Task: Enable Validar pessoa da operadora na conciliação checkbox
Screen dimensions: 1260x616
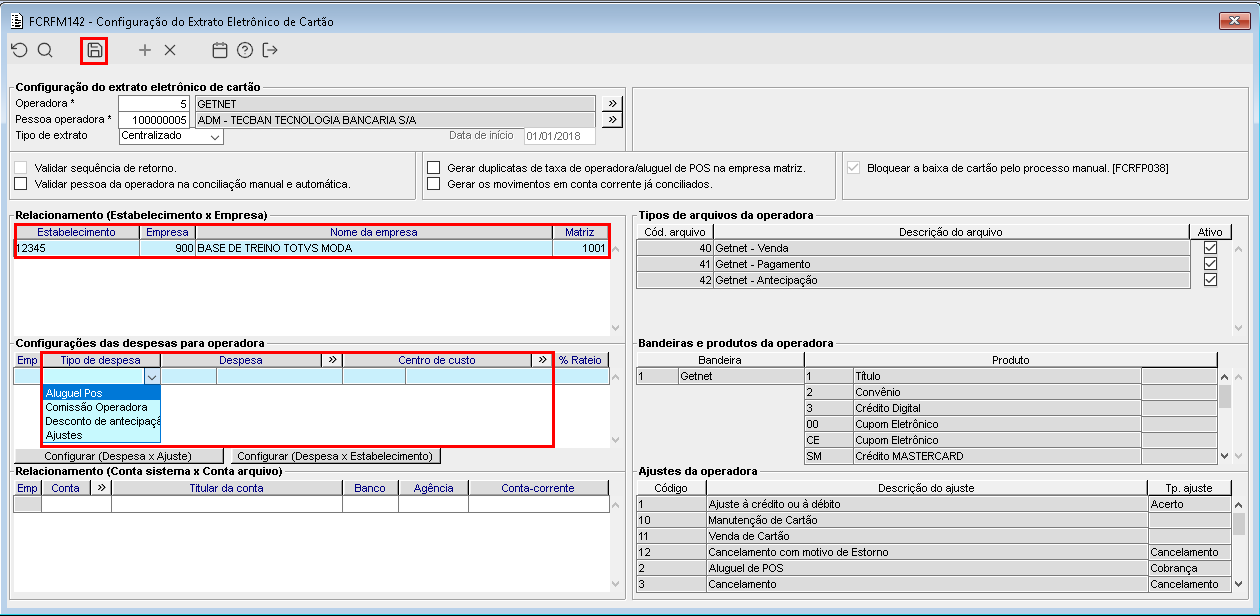Action: (21, 184)
